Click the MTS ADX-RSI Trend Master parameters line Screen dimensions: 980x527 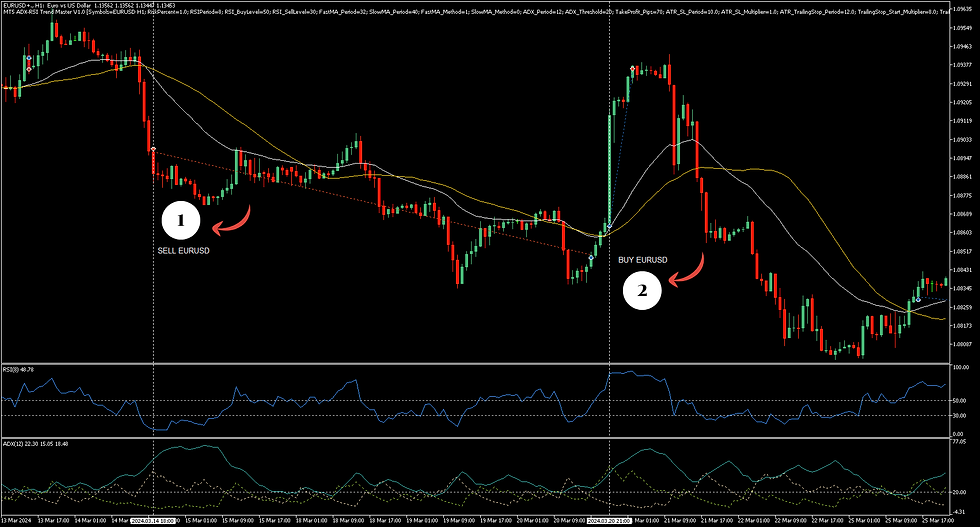[478, 12]
